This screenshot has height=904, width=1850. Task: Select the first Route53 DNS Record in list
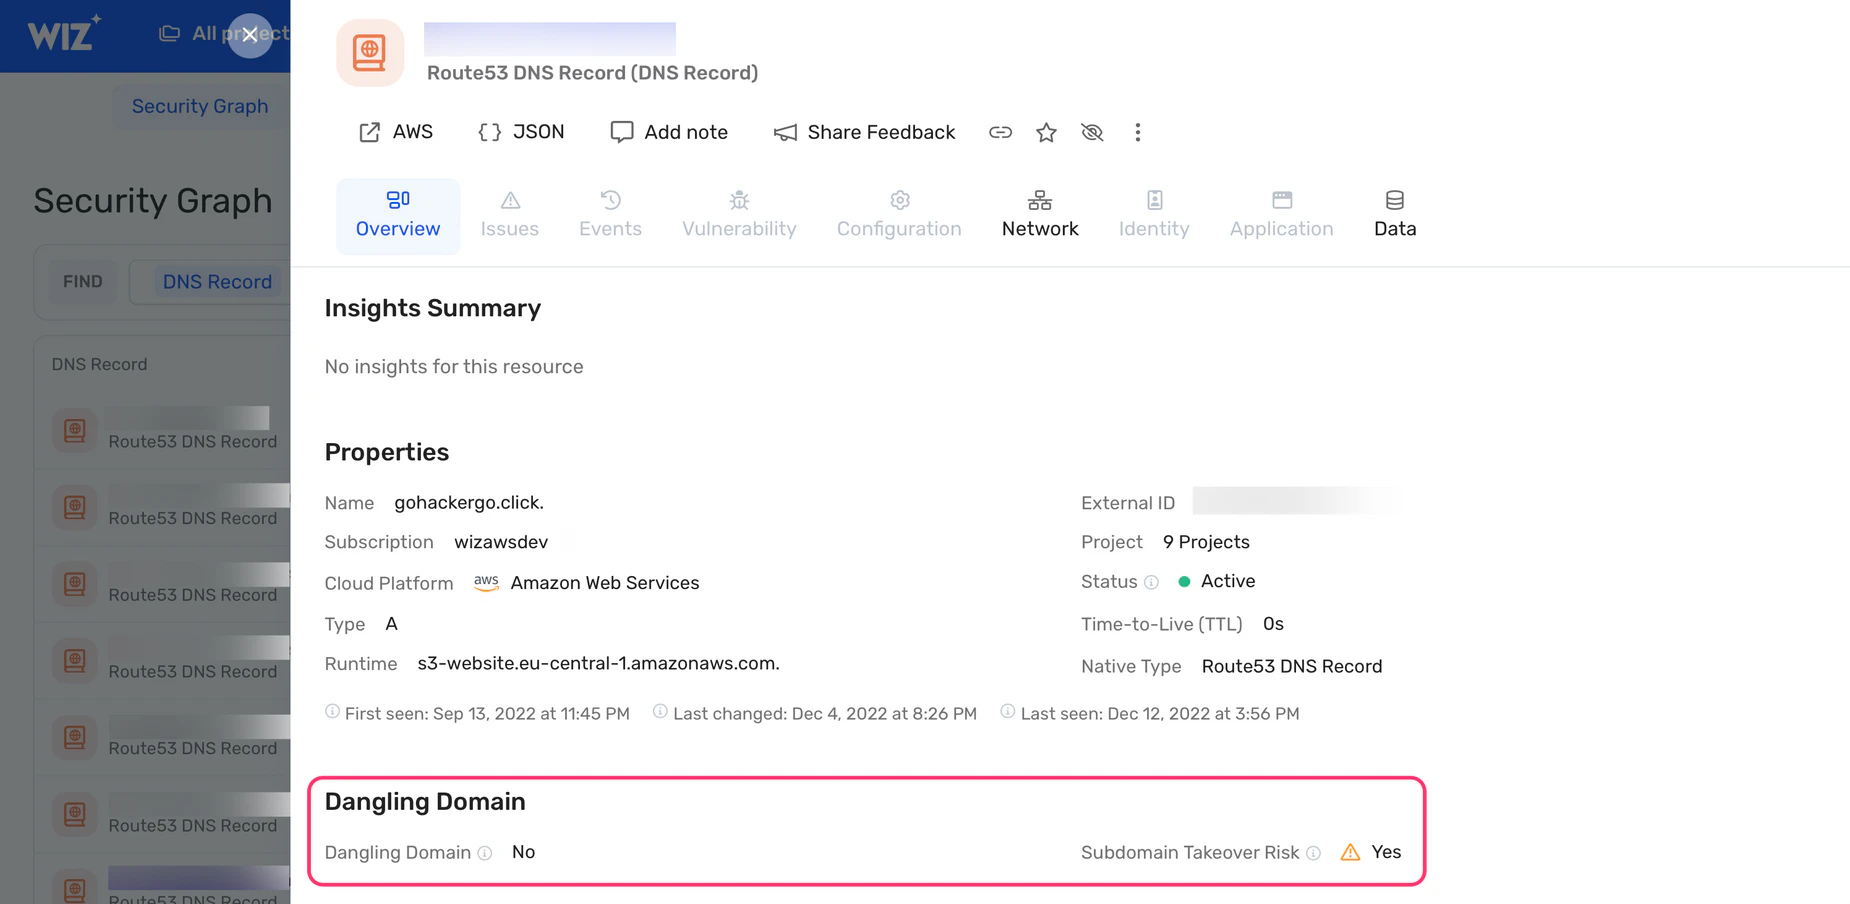point(163,431)
